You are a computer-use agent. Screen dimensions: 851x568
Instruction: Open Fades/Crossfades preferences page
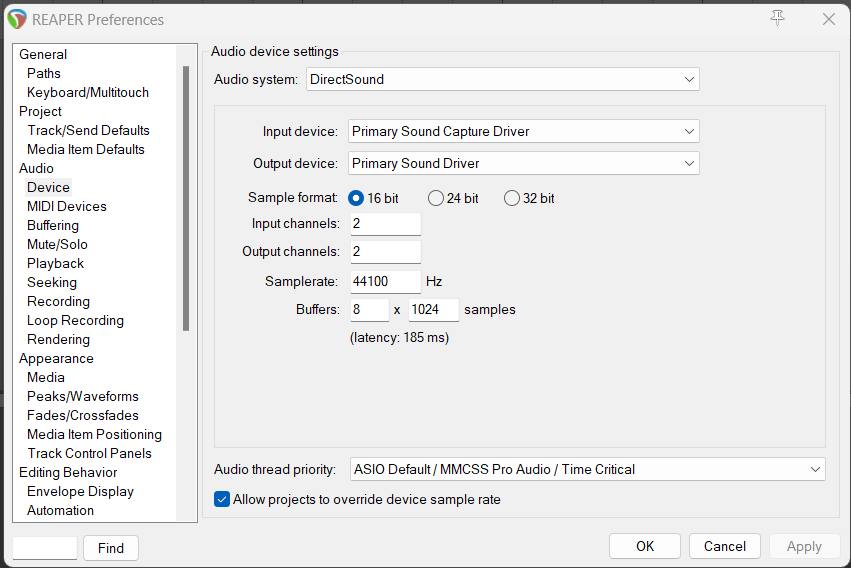[83, 415]
